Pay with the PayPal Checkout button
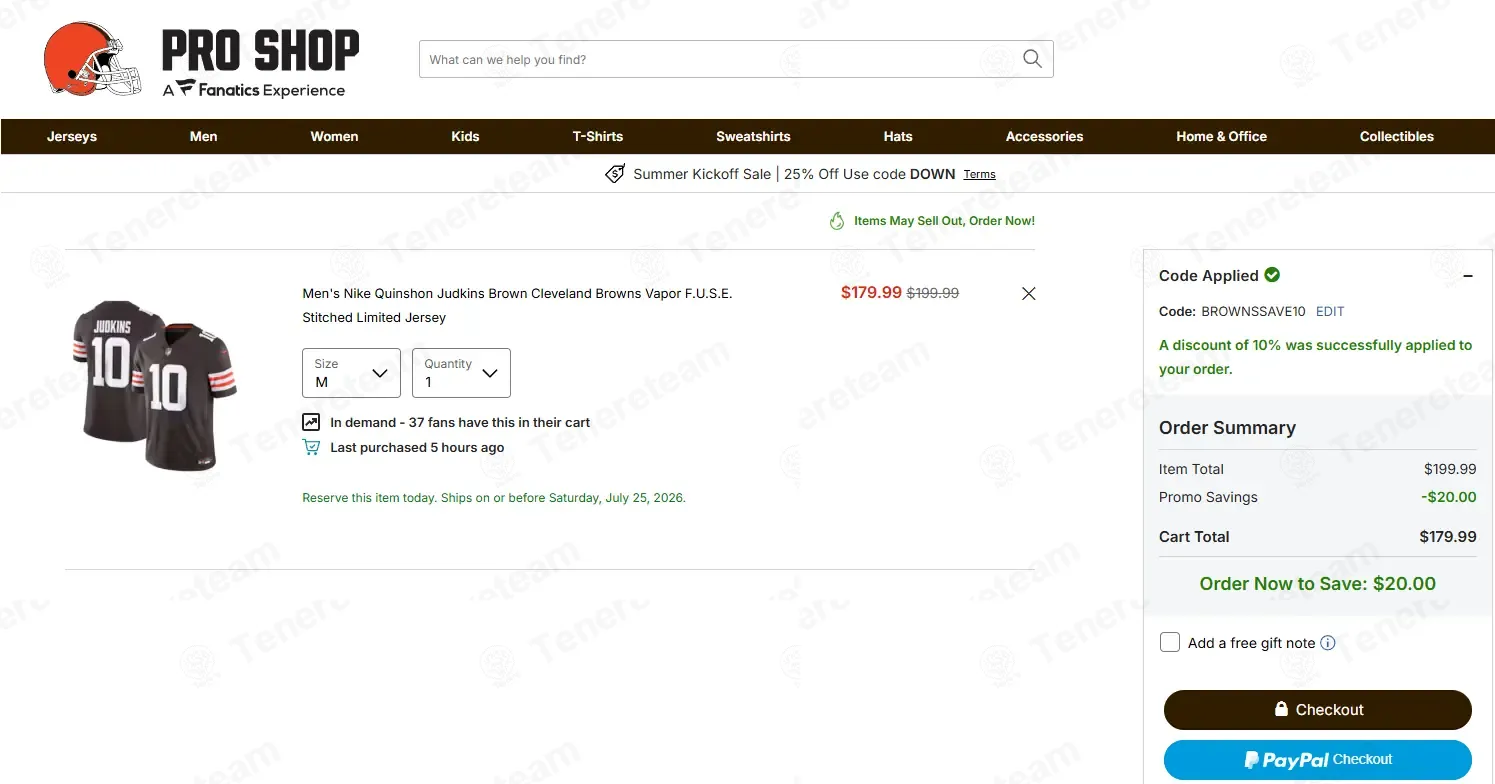This screenshot has width=1495, height=784. pyautogui.click(x=1317, y=760)
